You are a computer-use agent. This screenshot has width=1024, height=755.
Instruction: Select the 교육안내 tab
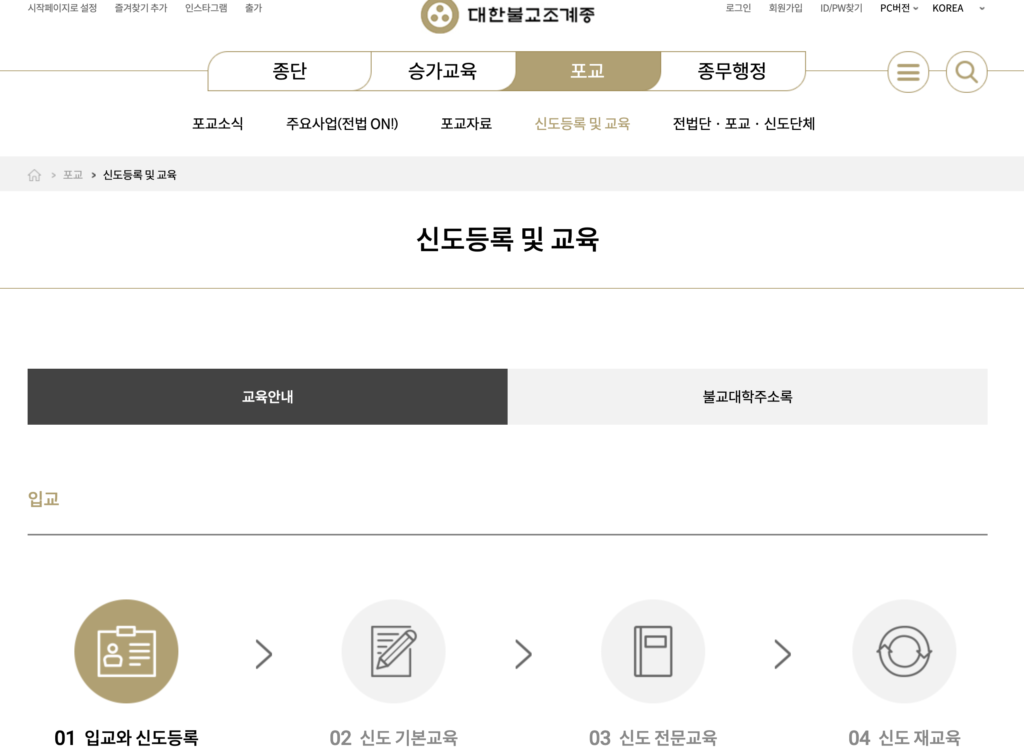(267, 397)
